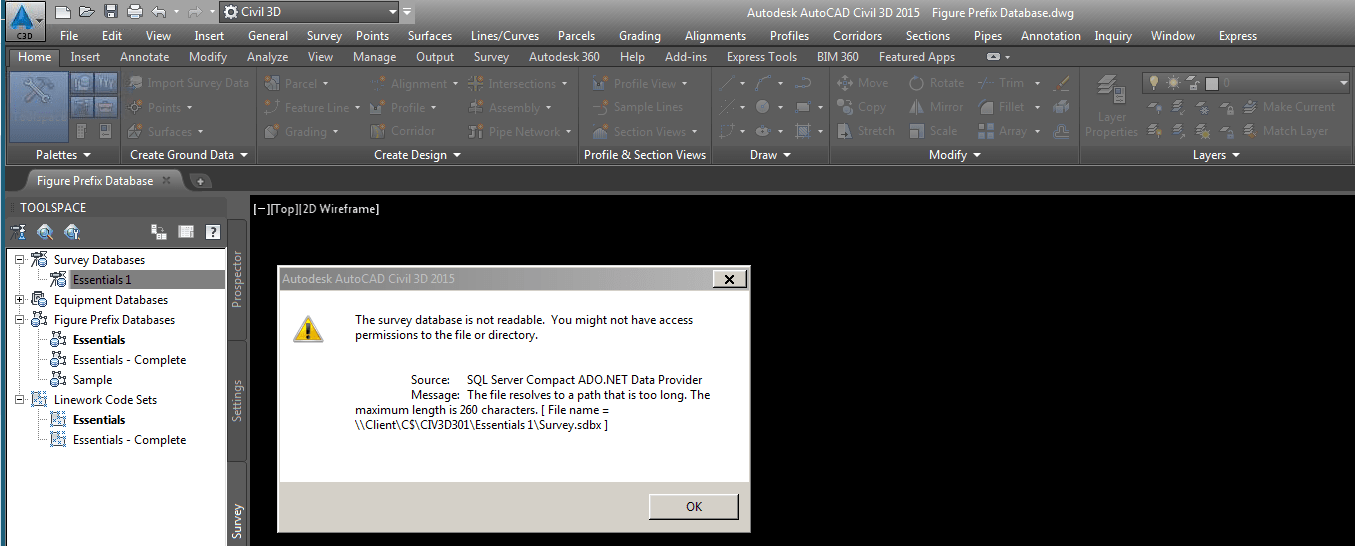This screenshot has height=546, width=1355.
Task: Switch to the Analyze ribbon tab
Action: tap(267, 57)
